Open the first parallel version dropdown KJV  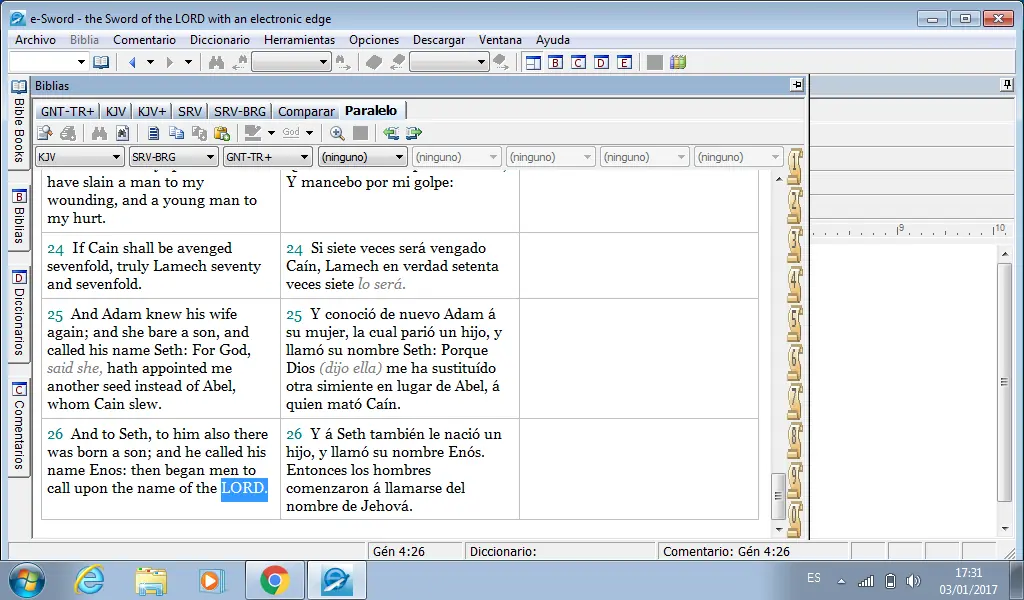point(80,157)
